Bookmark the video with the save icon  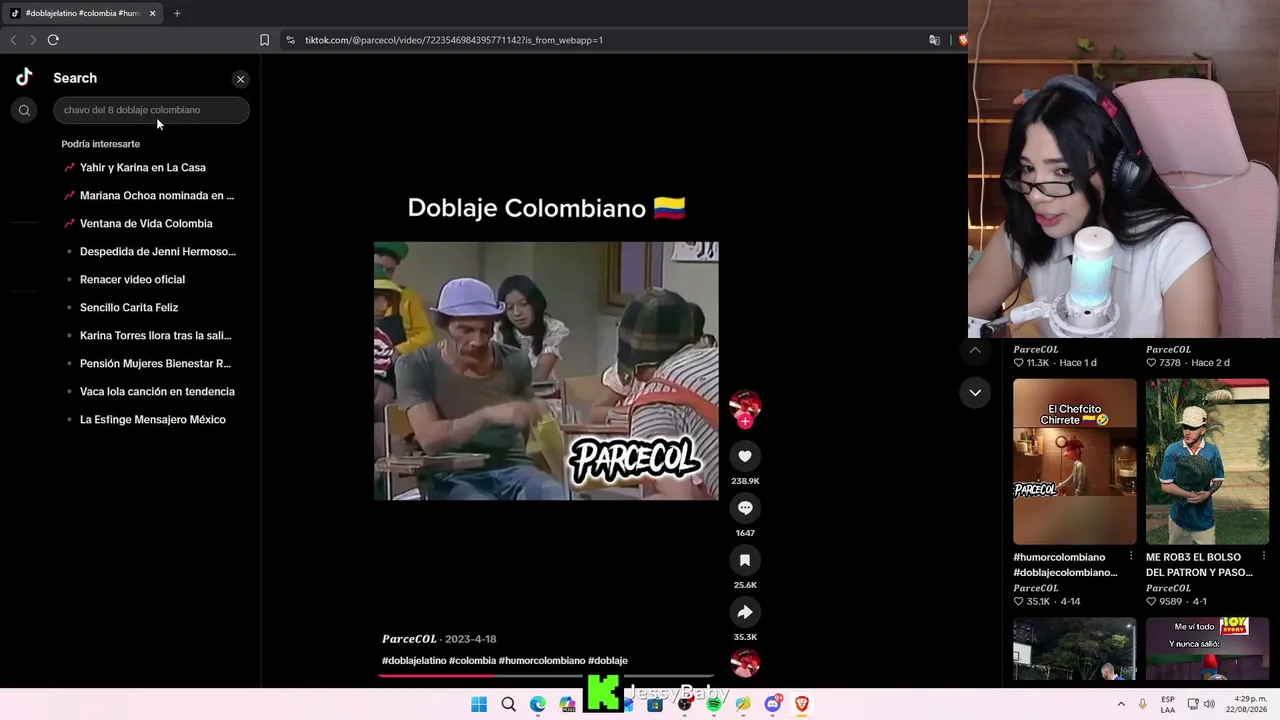click(x=745, y=560)
